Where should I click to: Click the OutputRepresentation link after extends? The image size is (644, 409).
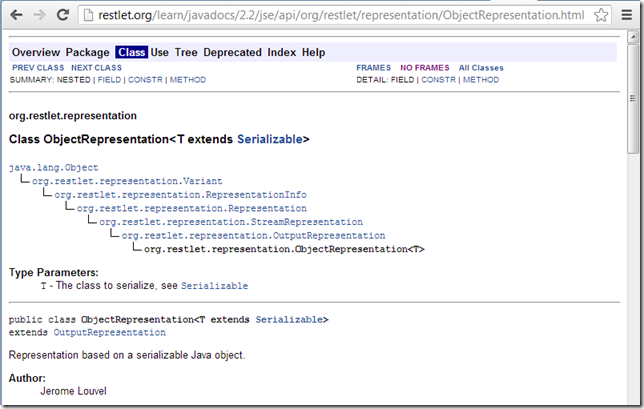pyautogui.click(x=109, y=332)
